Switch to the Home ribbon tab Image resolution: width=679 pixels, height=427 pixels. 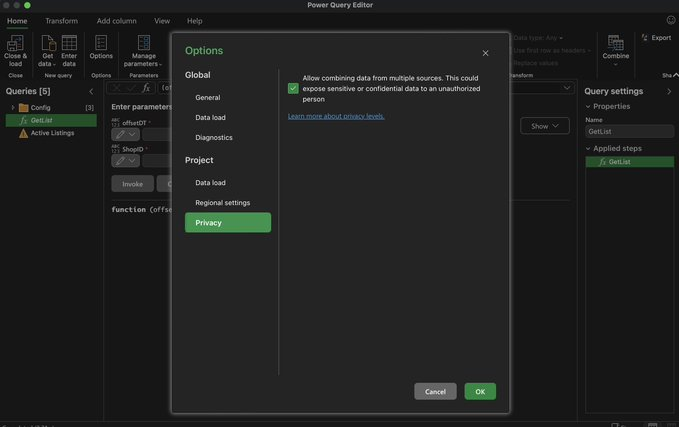tap(17, 21)
